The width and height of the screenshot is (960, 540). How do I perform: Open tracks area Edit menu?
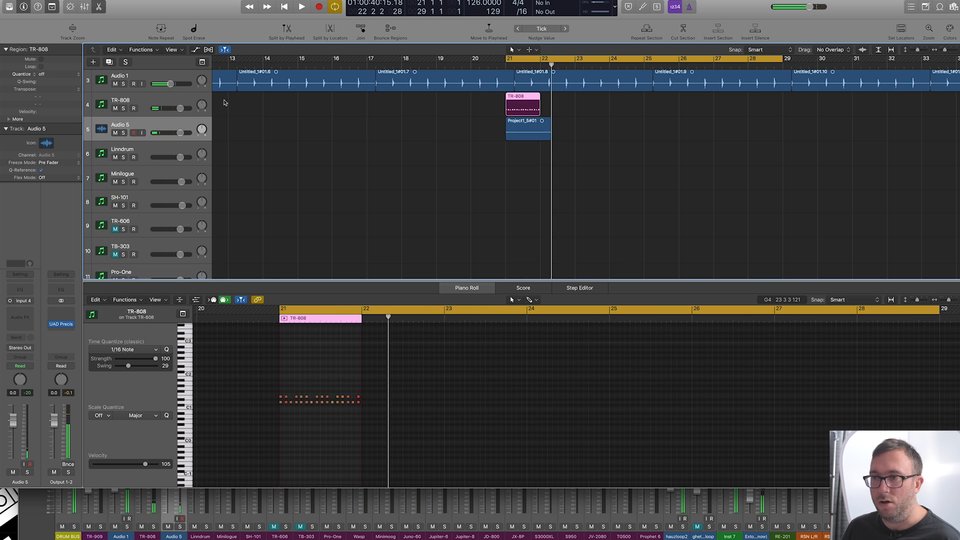click(114, 50)
